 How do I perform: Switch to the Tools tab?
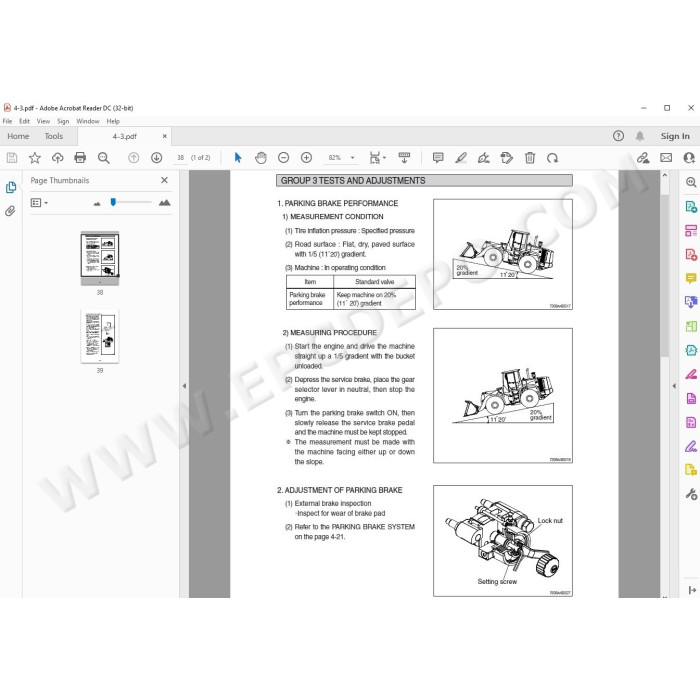(54, 136)
